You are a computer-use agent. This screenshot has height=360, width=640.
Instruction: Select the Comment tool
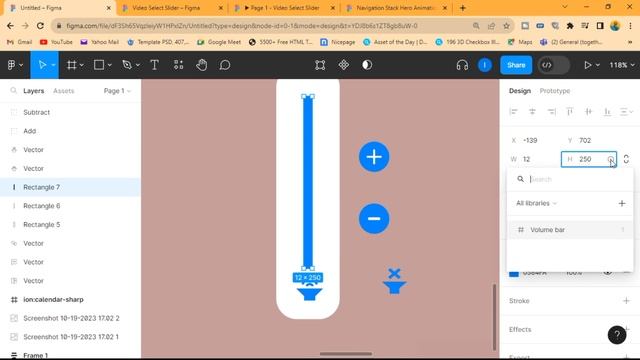[x=224, y=65]
